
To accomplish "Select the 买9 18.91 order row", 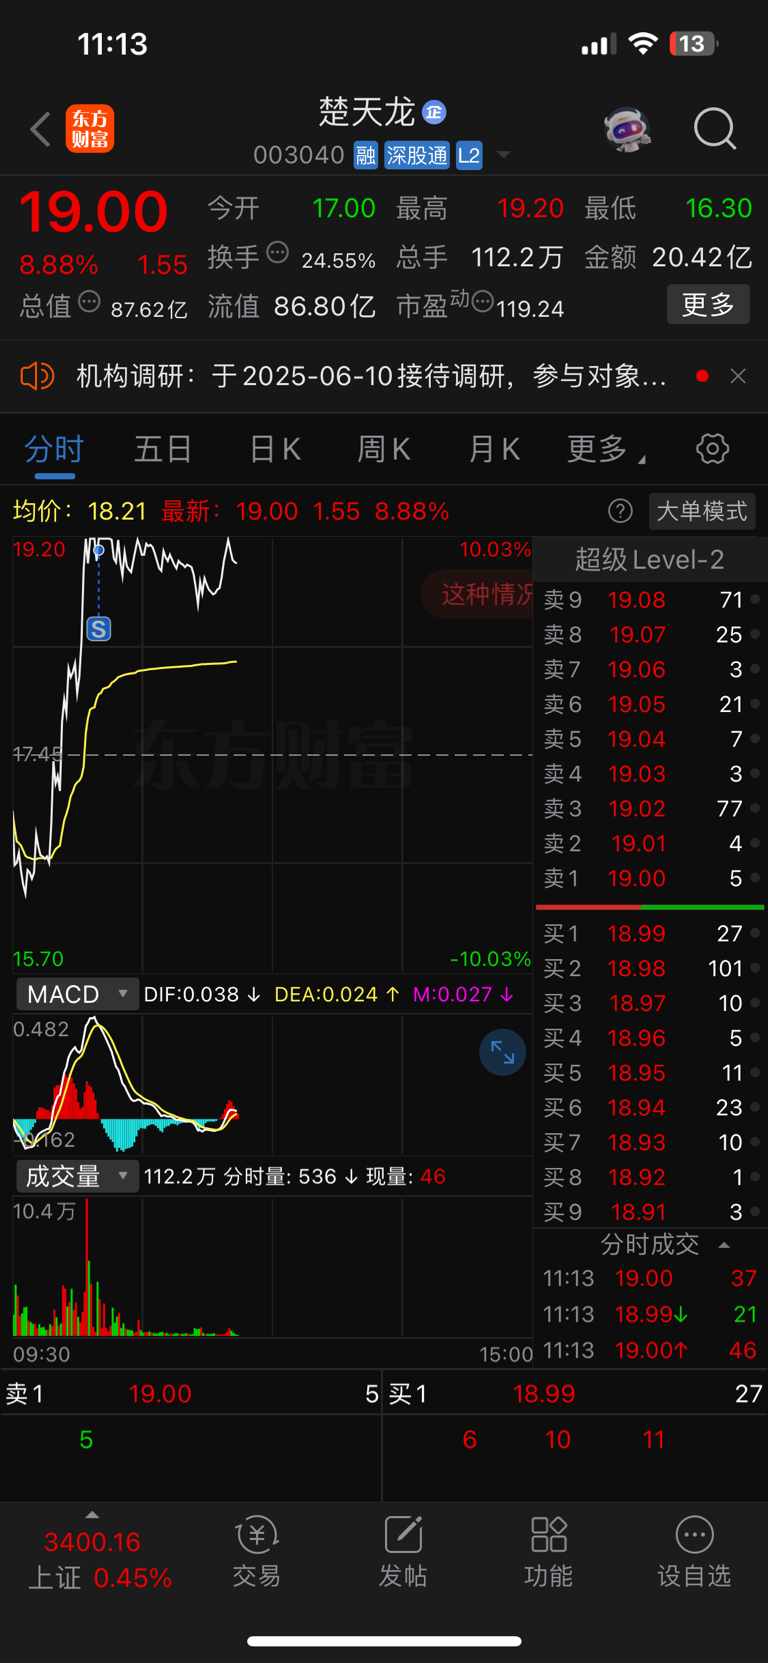I will click(x=650, y=1212).
